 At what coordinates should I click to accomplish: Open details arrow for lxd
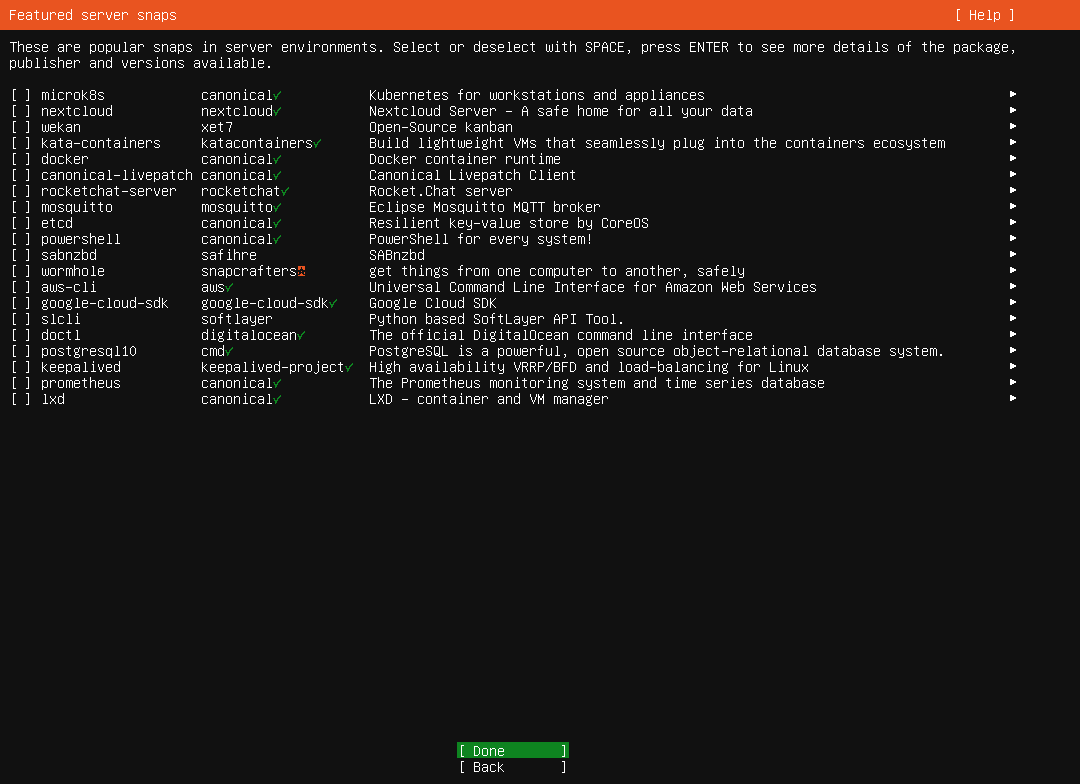coord(1012,398)
